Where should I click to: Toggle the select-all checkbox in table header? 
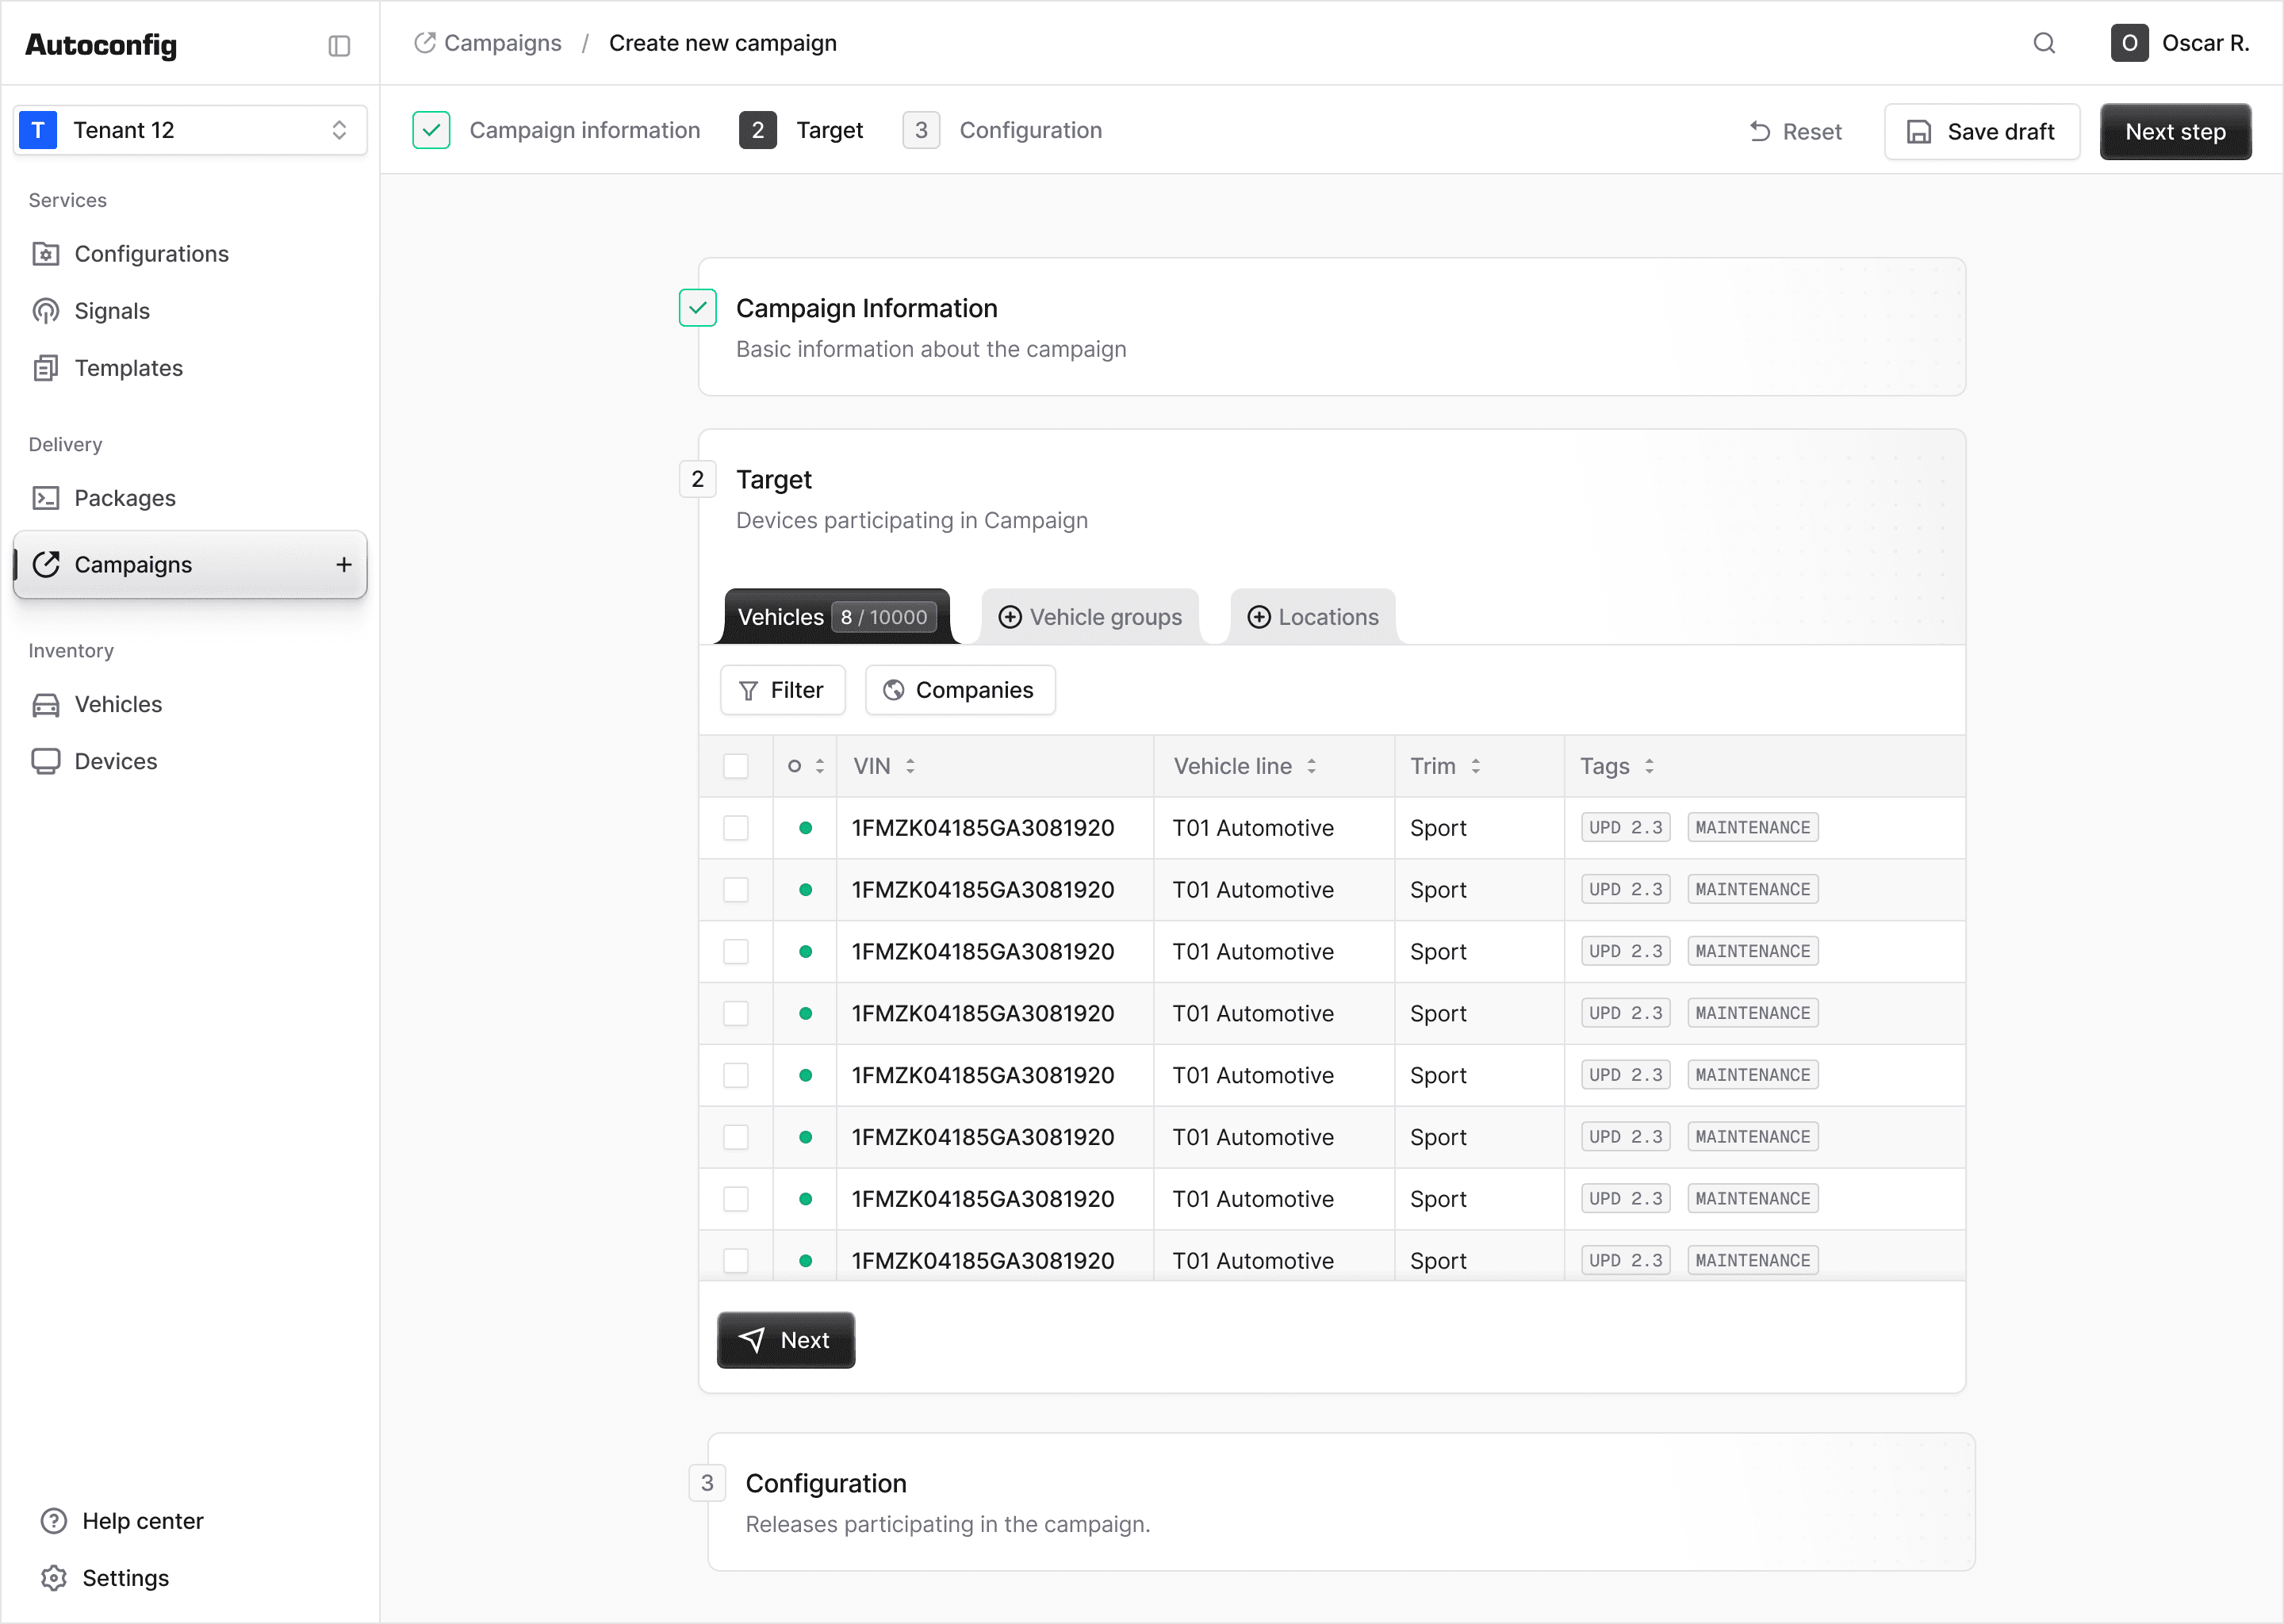[736, 766]
